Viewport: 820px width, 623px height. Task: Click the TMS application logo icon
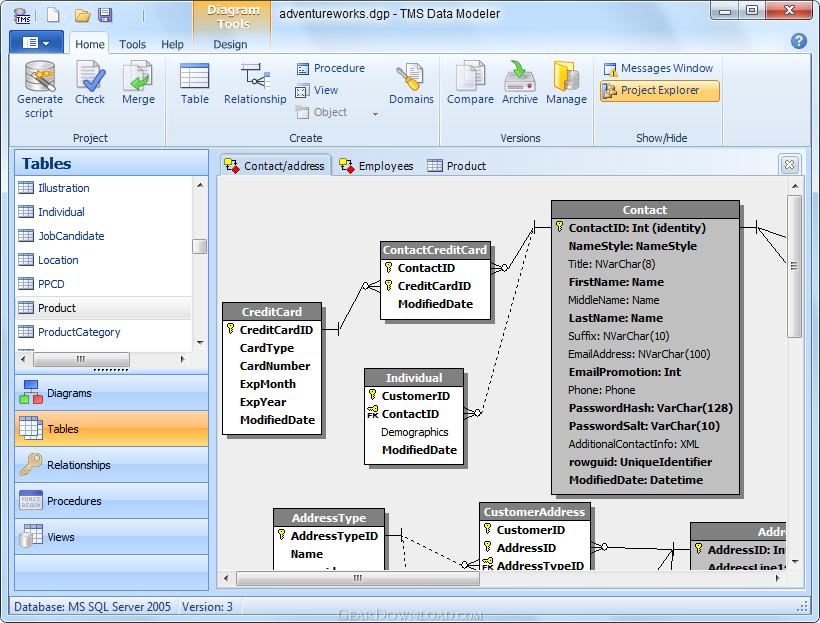coord(22,15)
